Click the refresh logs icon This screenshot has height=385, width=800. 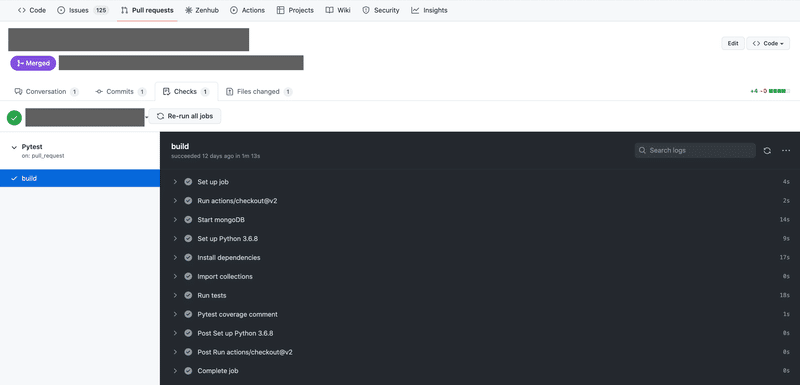coord(767,150)
